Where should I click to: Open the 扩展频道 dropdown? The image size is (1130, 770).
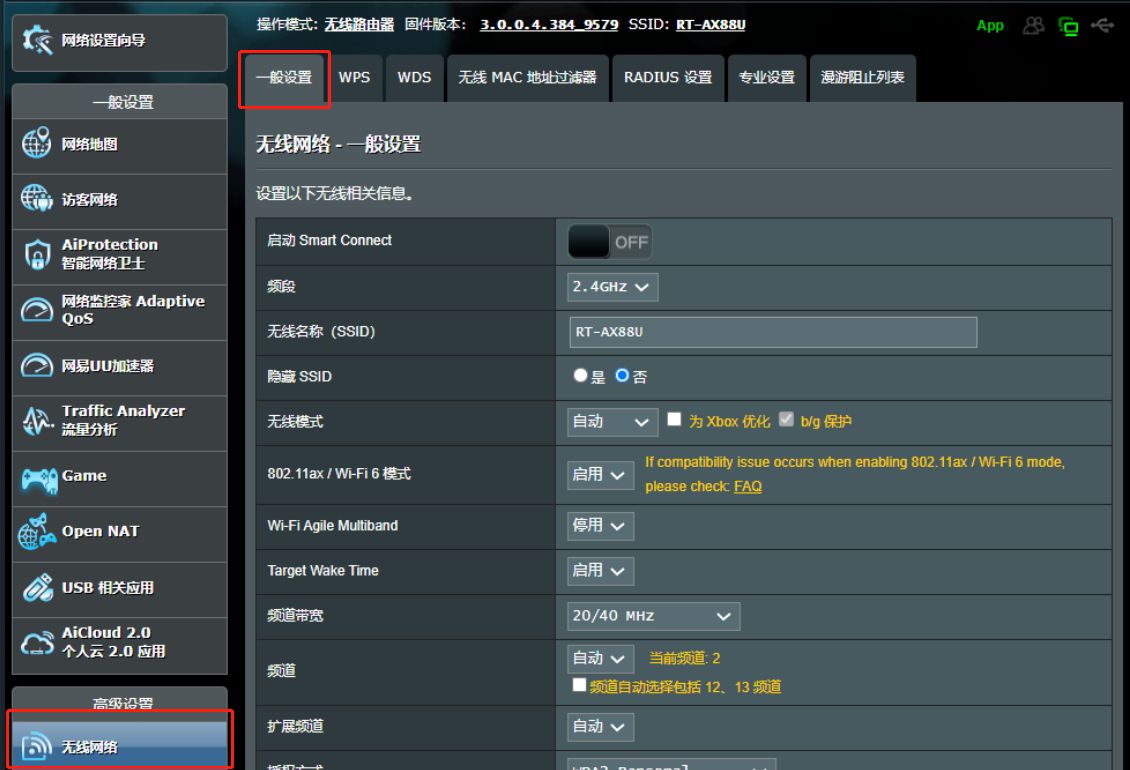click(x=600, y=727)
